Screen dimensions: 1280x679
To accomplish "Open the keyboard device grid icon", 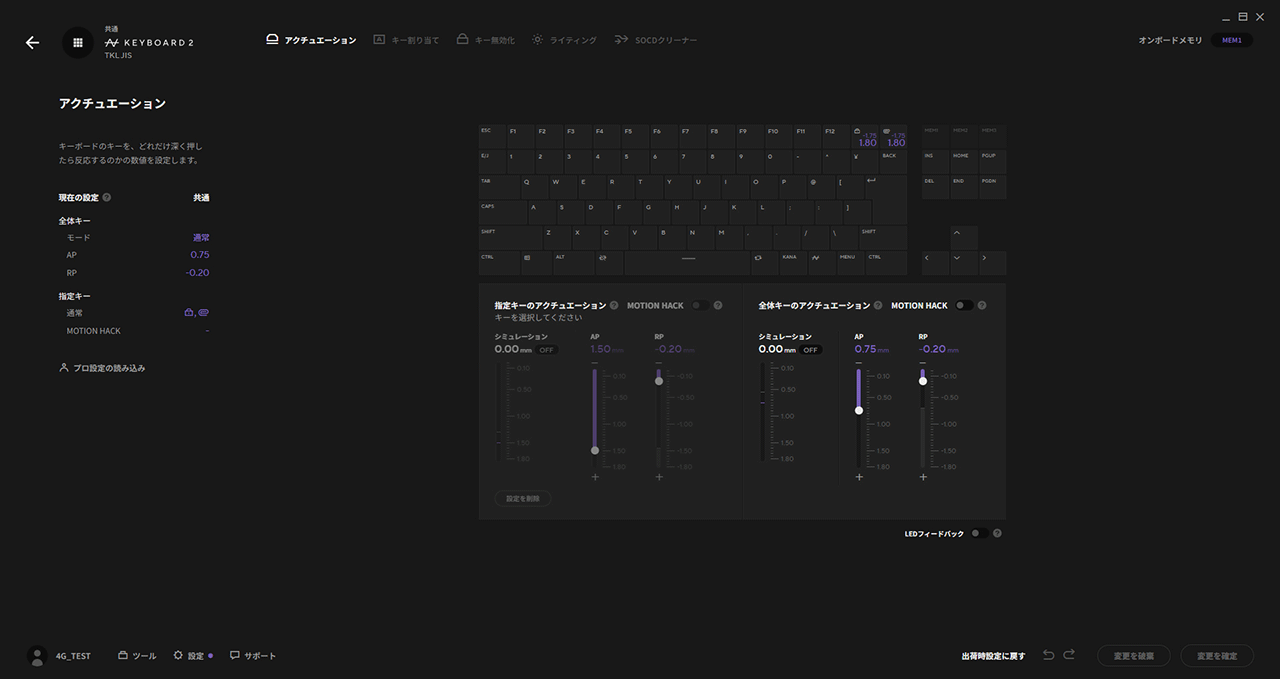I will click(77, 42).
